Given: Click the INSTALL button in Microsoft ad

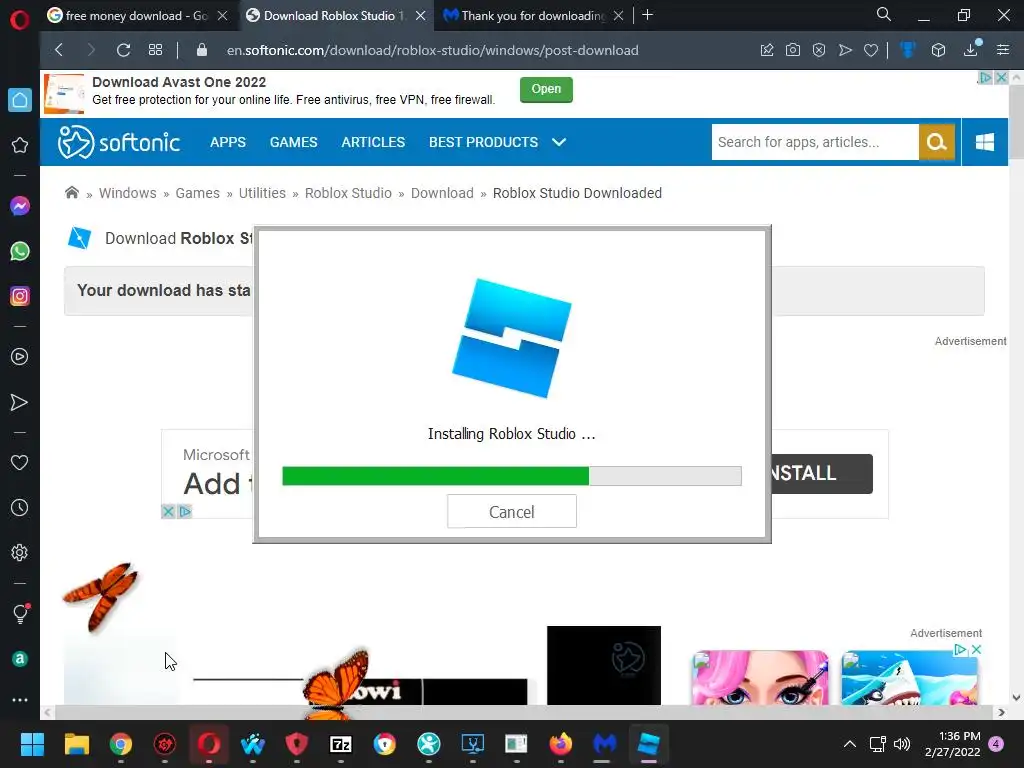Looking at the screenshot, I should point(822,473).
